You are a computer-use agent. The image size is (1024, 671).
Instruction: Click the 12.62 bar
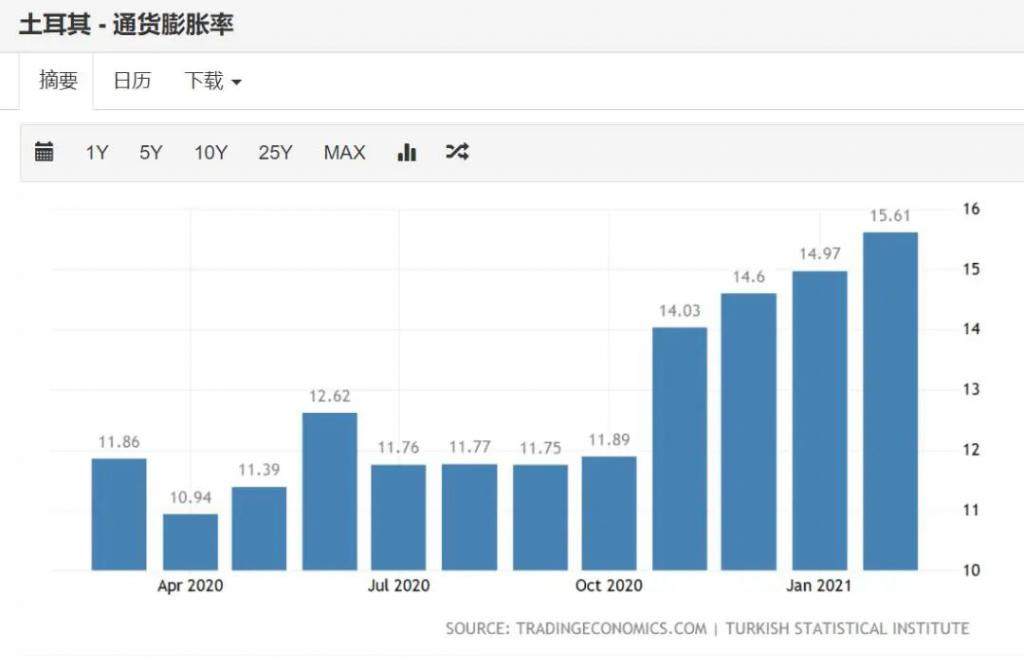330,491
